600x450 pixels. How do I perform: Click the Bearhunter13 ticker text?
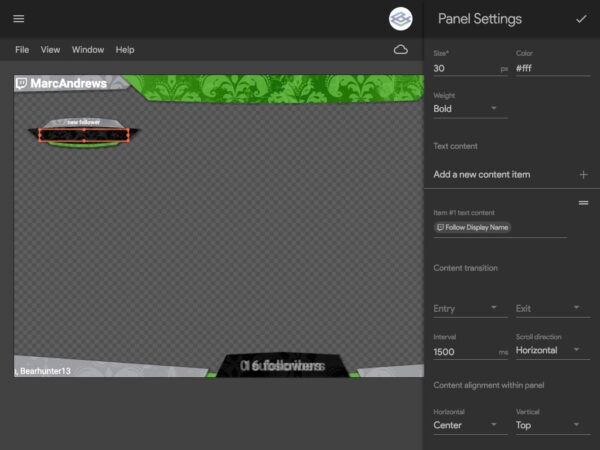click(45, 371)
